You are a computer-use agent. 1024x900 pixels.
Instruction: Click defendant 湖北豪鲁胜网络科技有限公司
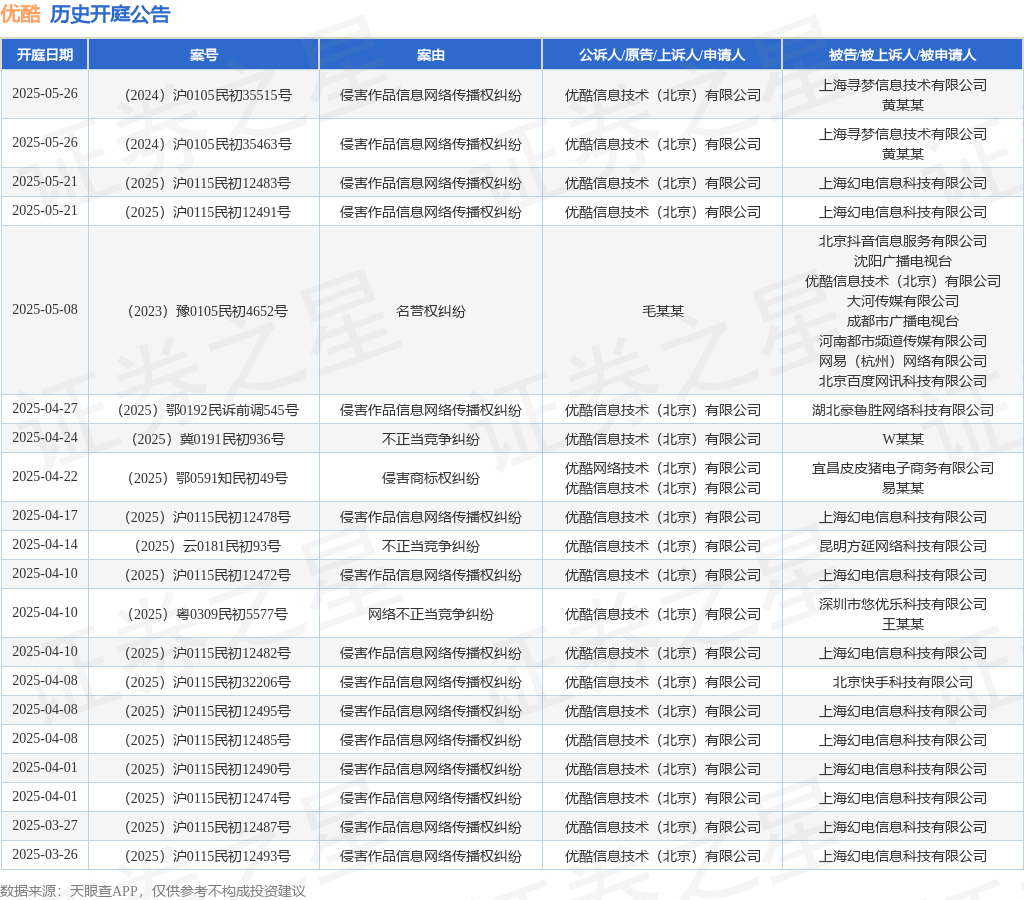pyautogui.click(x=903, y=410)
